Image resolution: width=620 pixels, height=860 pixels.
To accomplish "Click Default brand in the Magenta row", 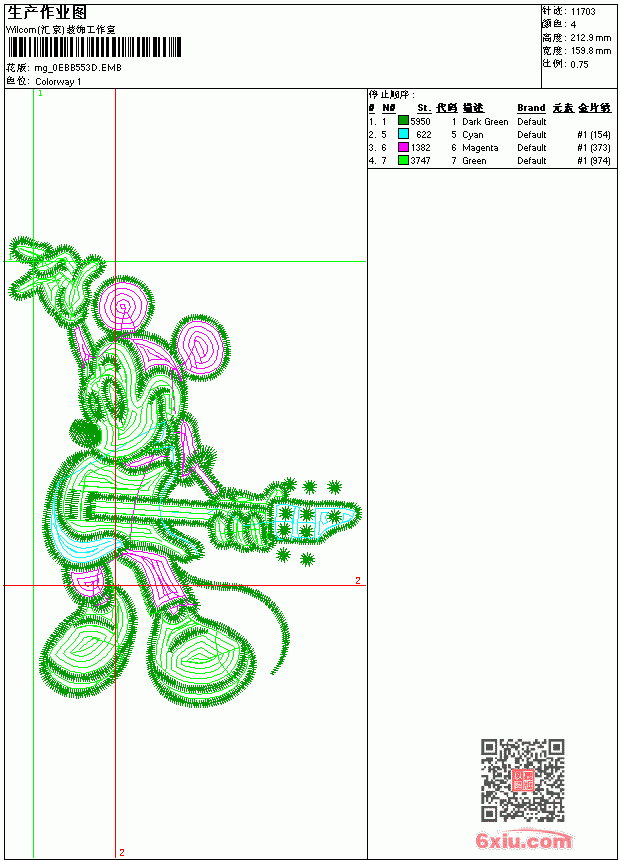I will click(532, 148).
